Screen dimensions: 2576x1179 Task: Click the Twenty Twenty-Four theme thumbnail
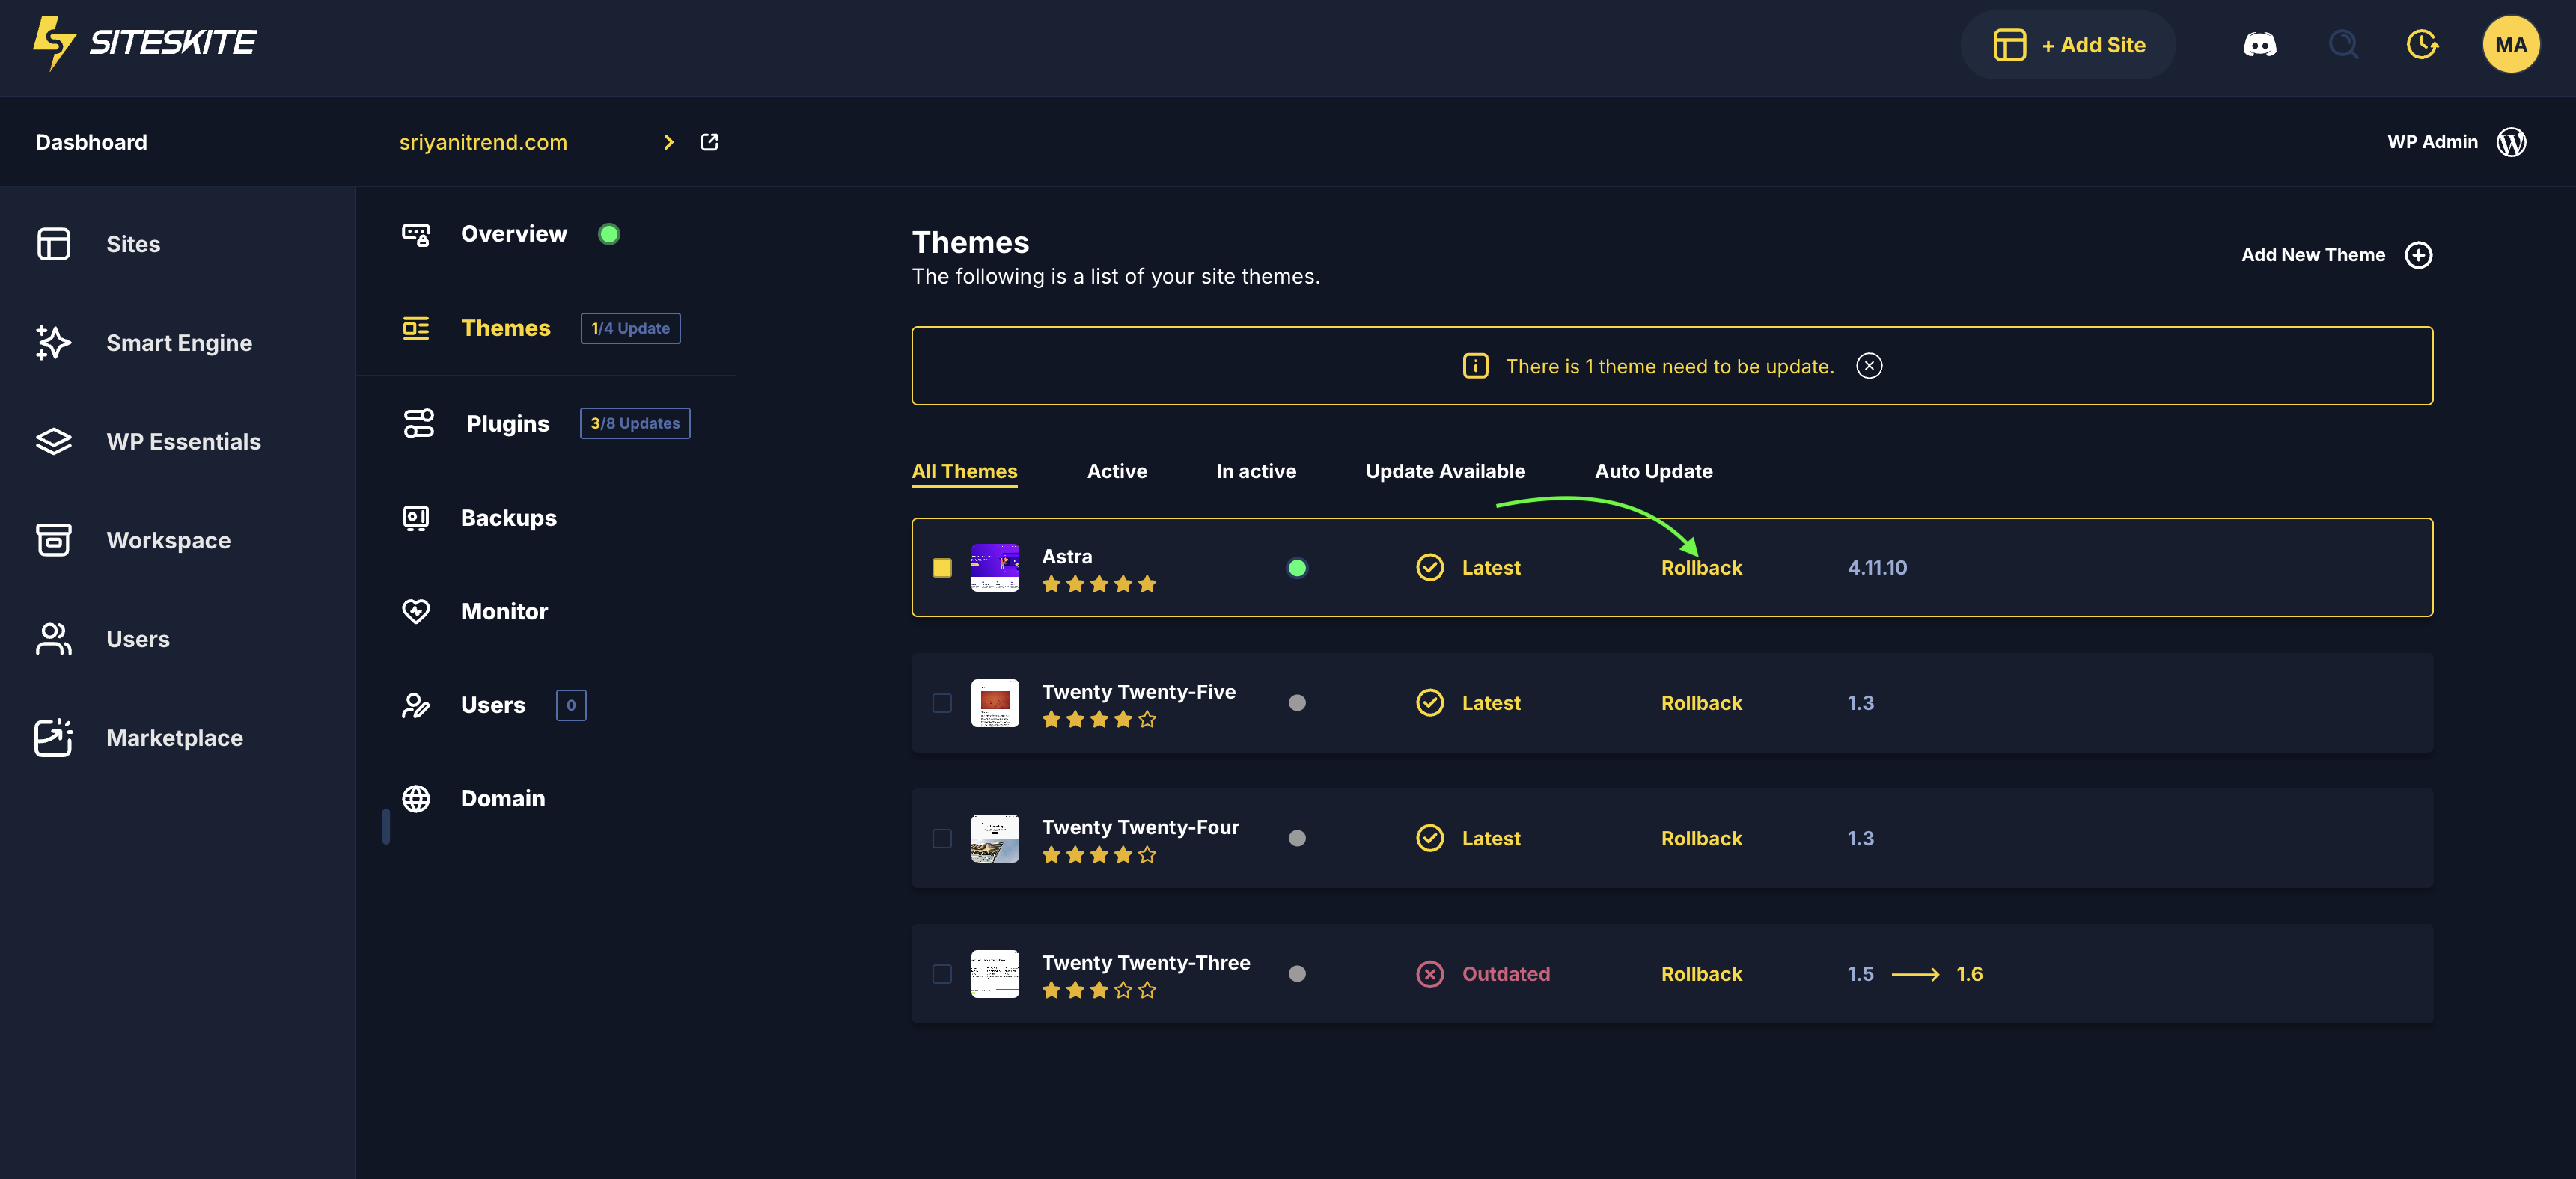point(995,838)
